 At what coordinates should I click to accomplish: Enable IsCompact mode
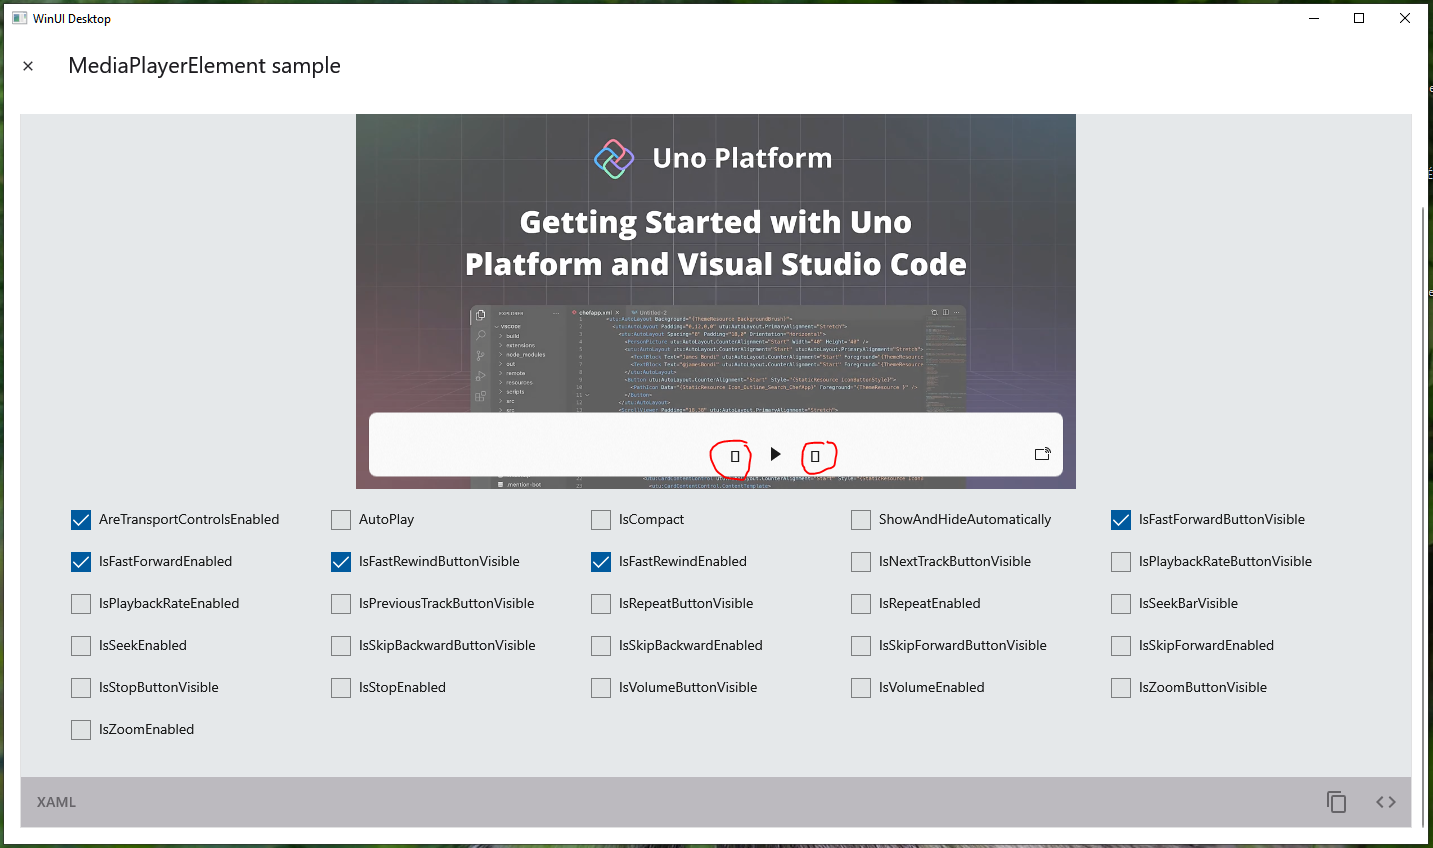pyautogui.click(x=600, y=520)
